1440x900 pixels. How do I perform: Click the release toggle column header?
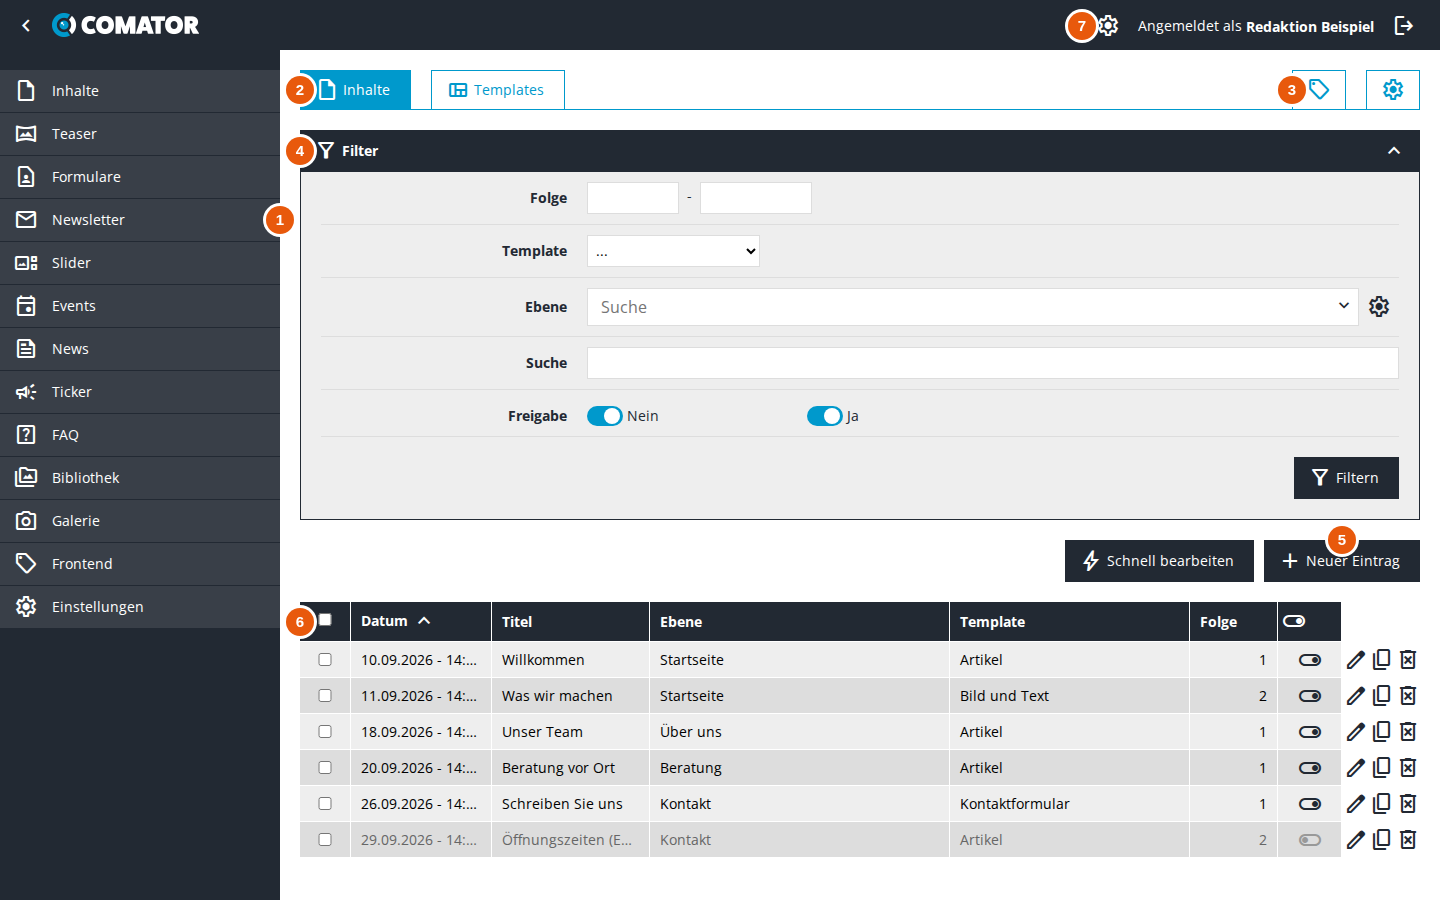point(1309,621)
